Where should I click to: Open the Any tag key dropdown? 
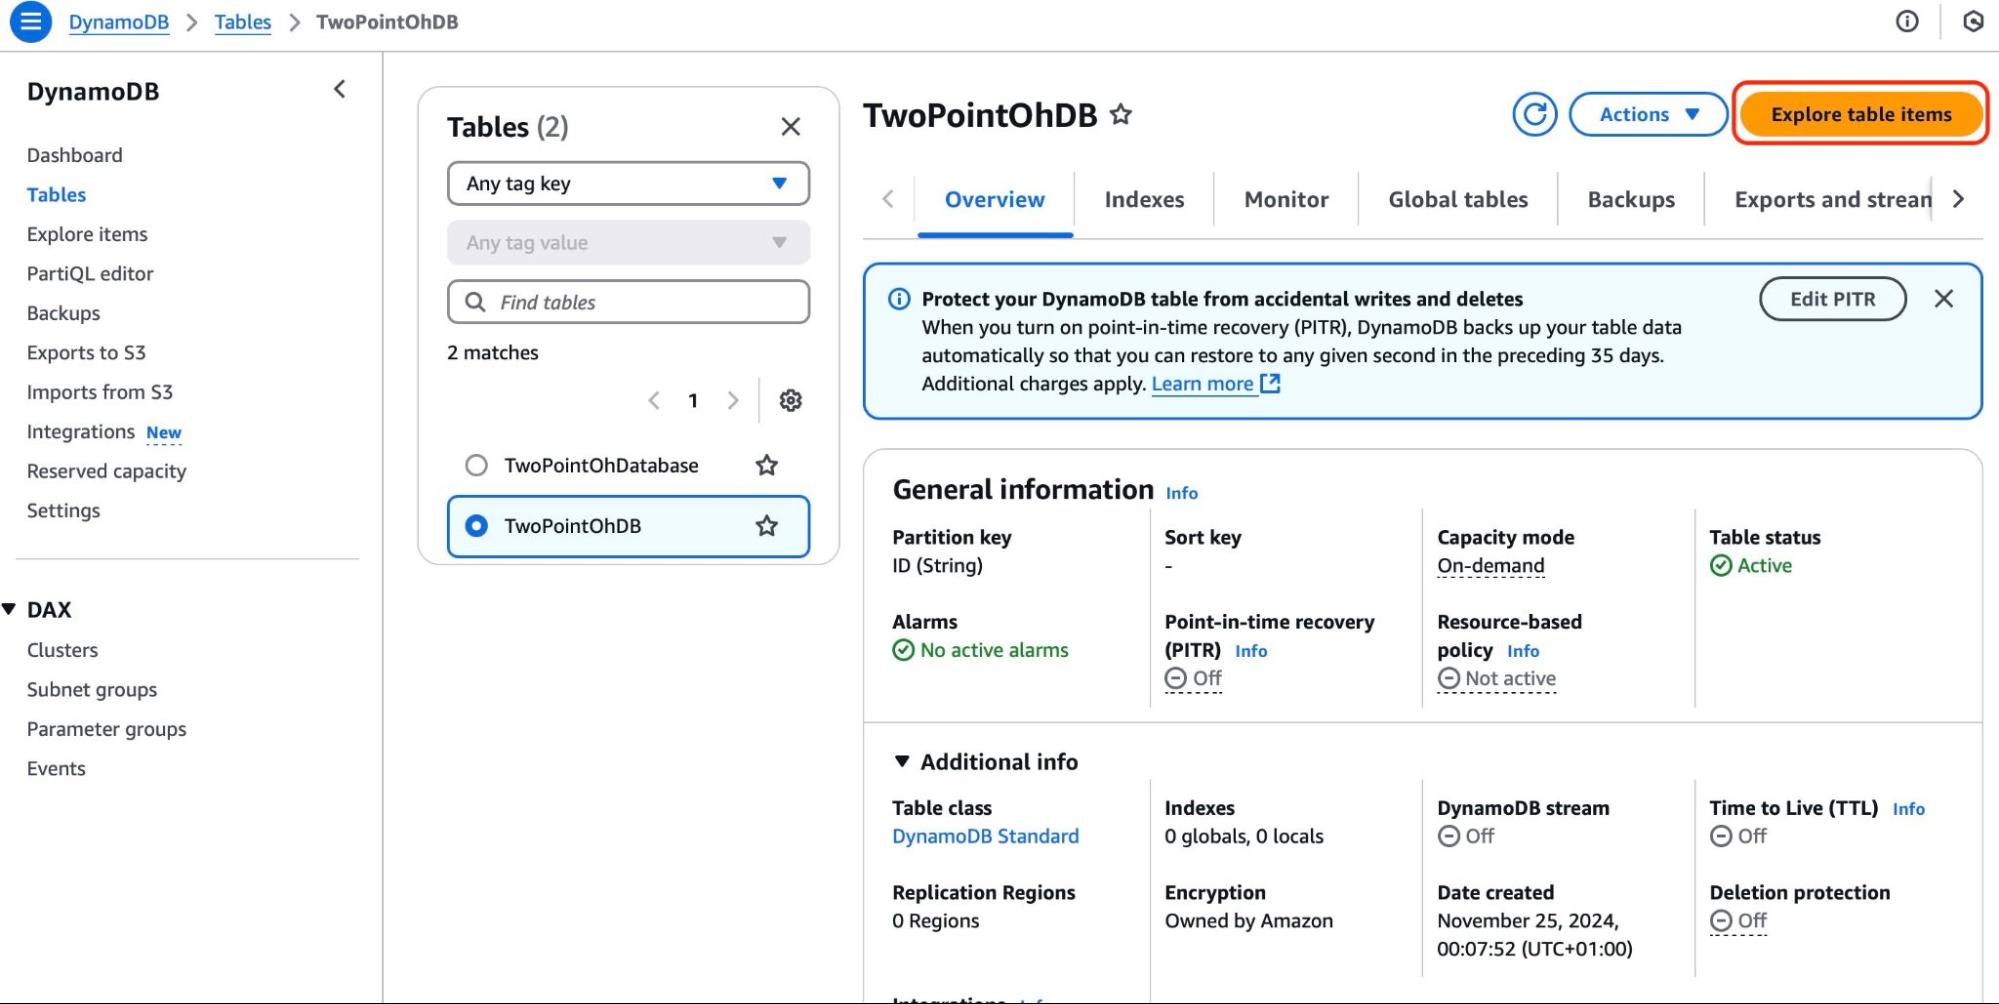tap(628, 184)
